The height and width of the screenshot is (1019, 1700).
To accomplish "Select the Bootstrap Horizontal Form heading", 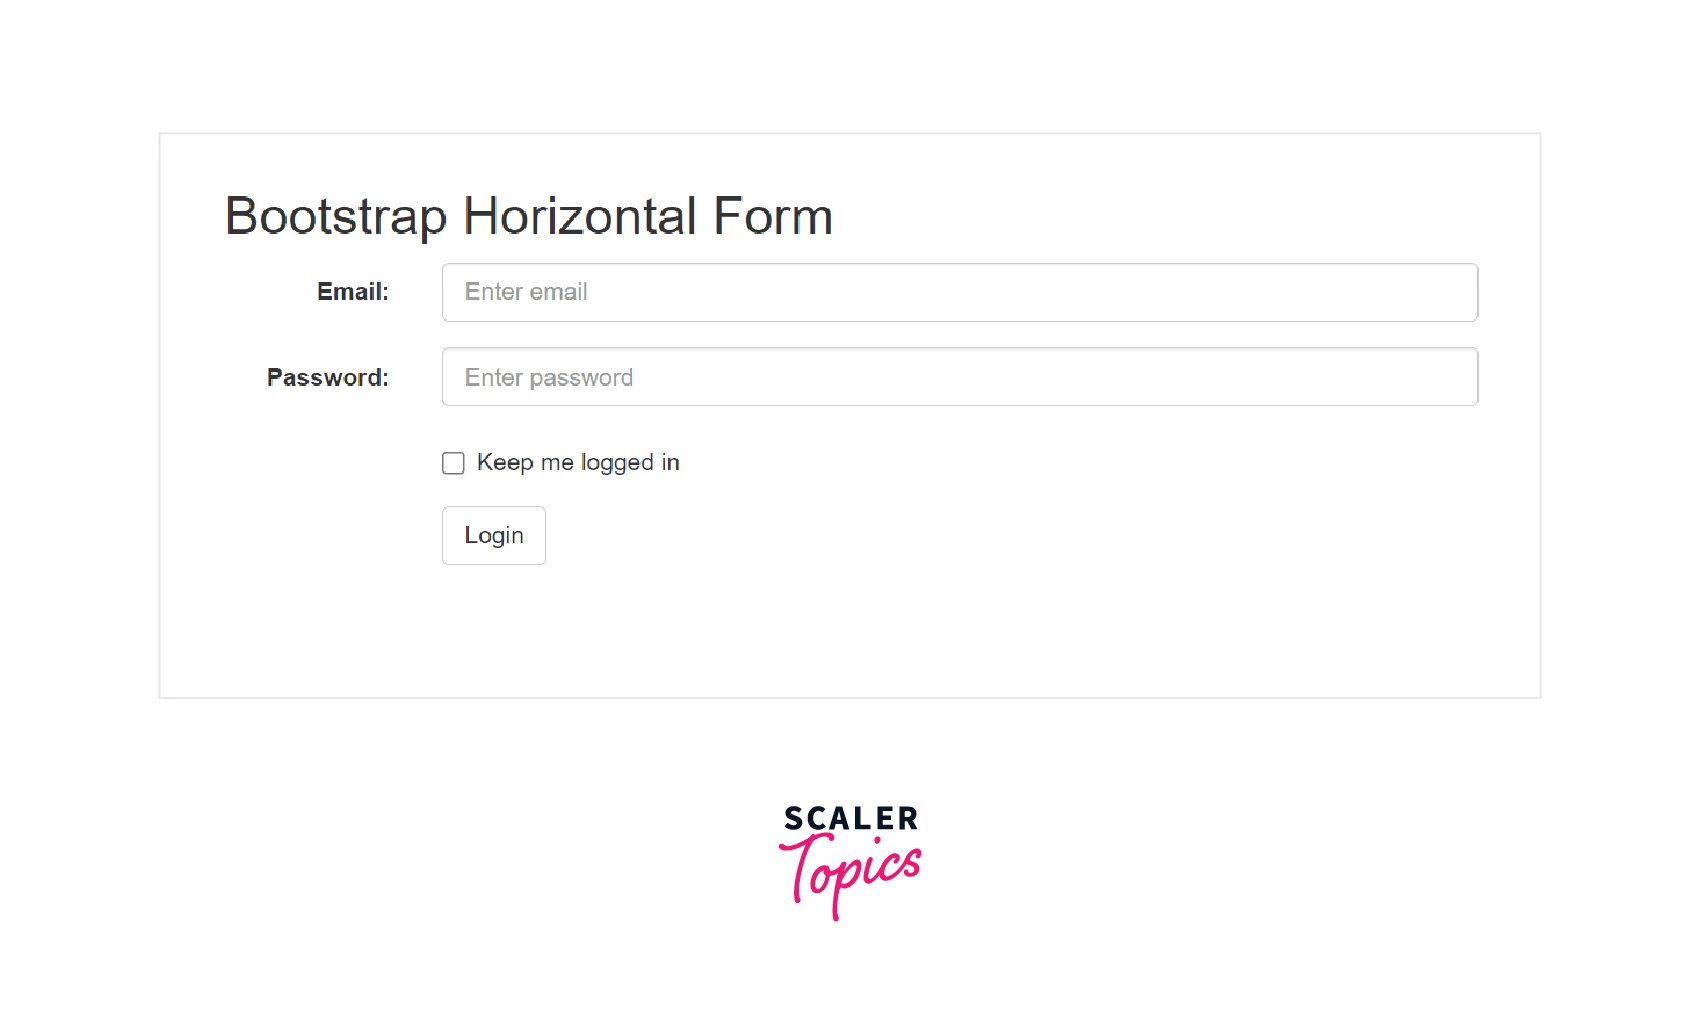I will click(529, 216).
